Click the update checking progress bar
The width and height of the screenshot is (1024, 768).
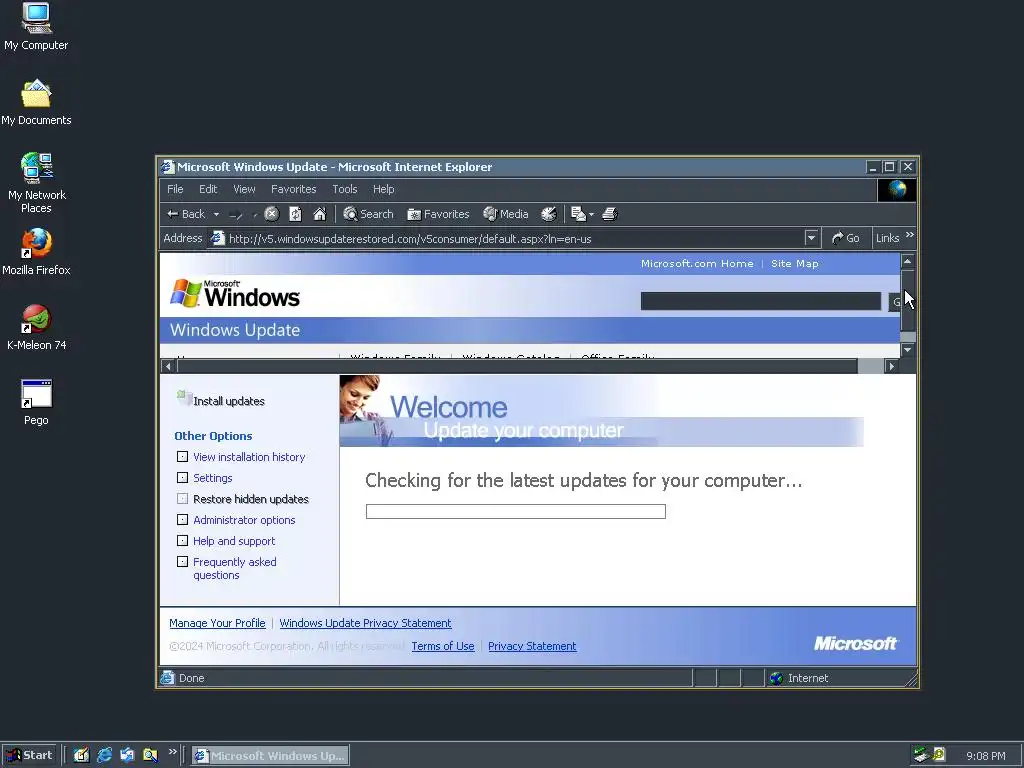pyautogui.click(x=515, y=511)
